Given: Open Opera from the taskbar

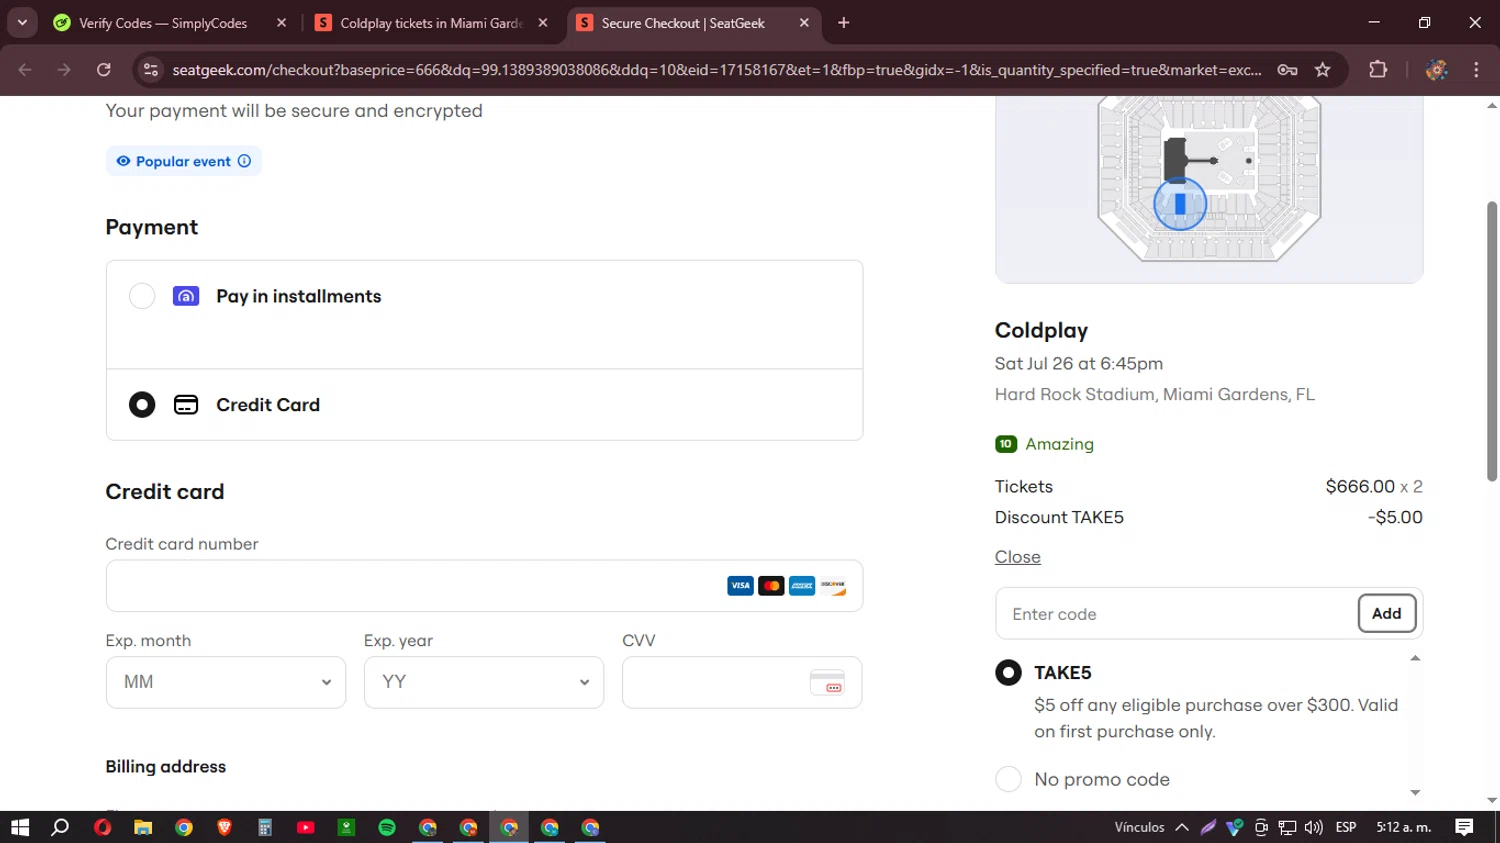Looking at the screenshot, I should pos(102,827).
